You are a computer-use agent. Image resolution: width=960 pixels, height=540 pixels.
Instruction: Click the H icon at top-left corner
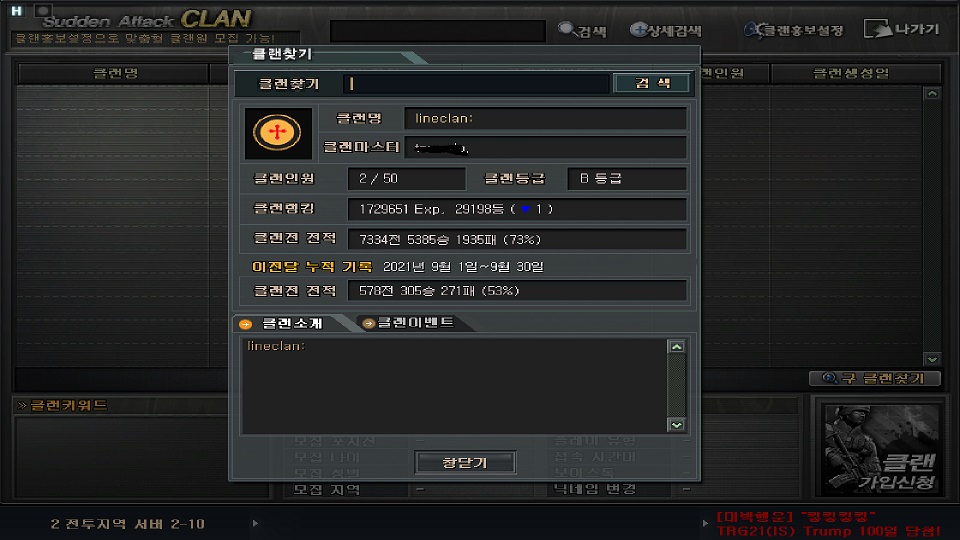[17, 10]
